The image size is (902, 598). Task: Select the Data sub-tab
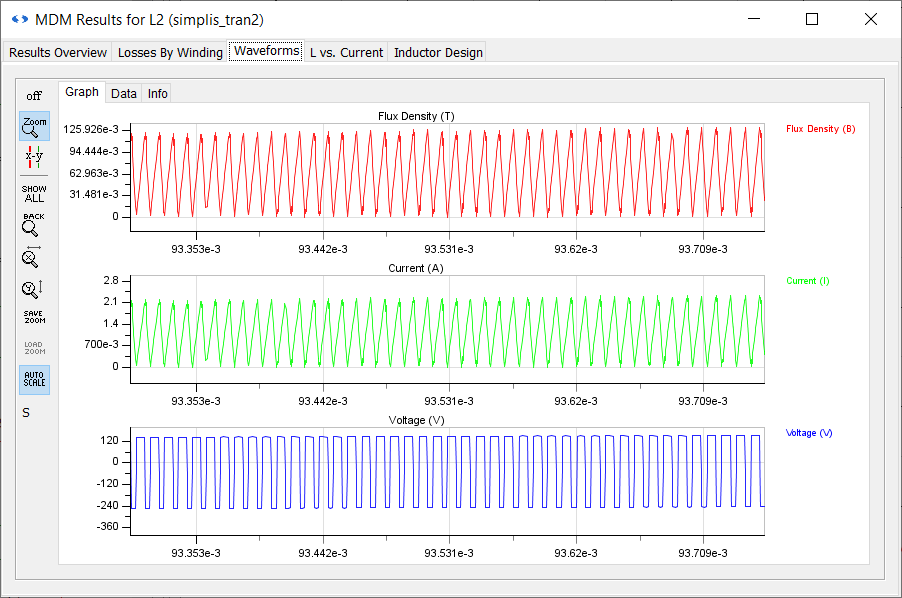coord(124,93)
